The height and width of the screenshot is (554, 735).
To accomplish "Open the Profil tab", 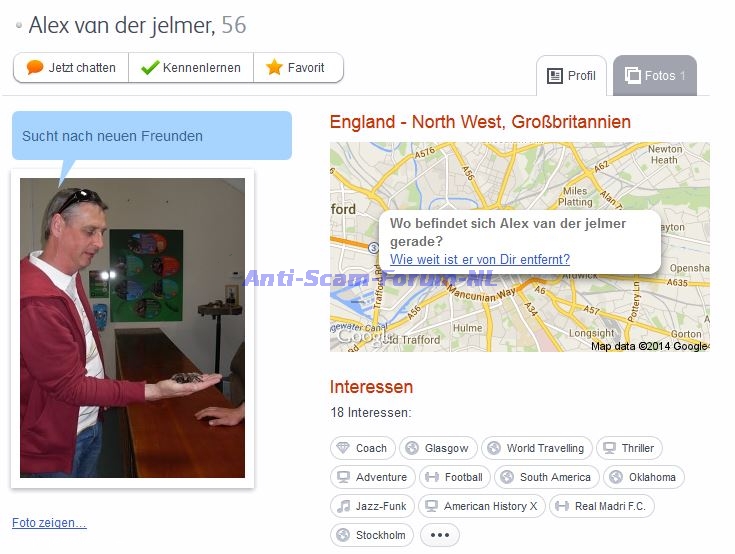I will (571, 76).
